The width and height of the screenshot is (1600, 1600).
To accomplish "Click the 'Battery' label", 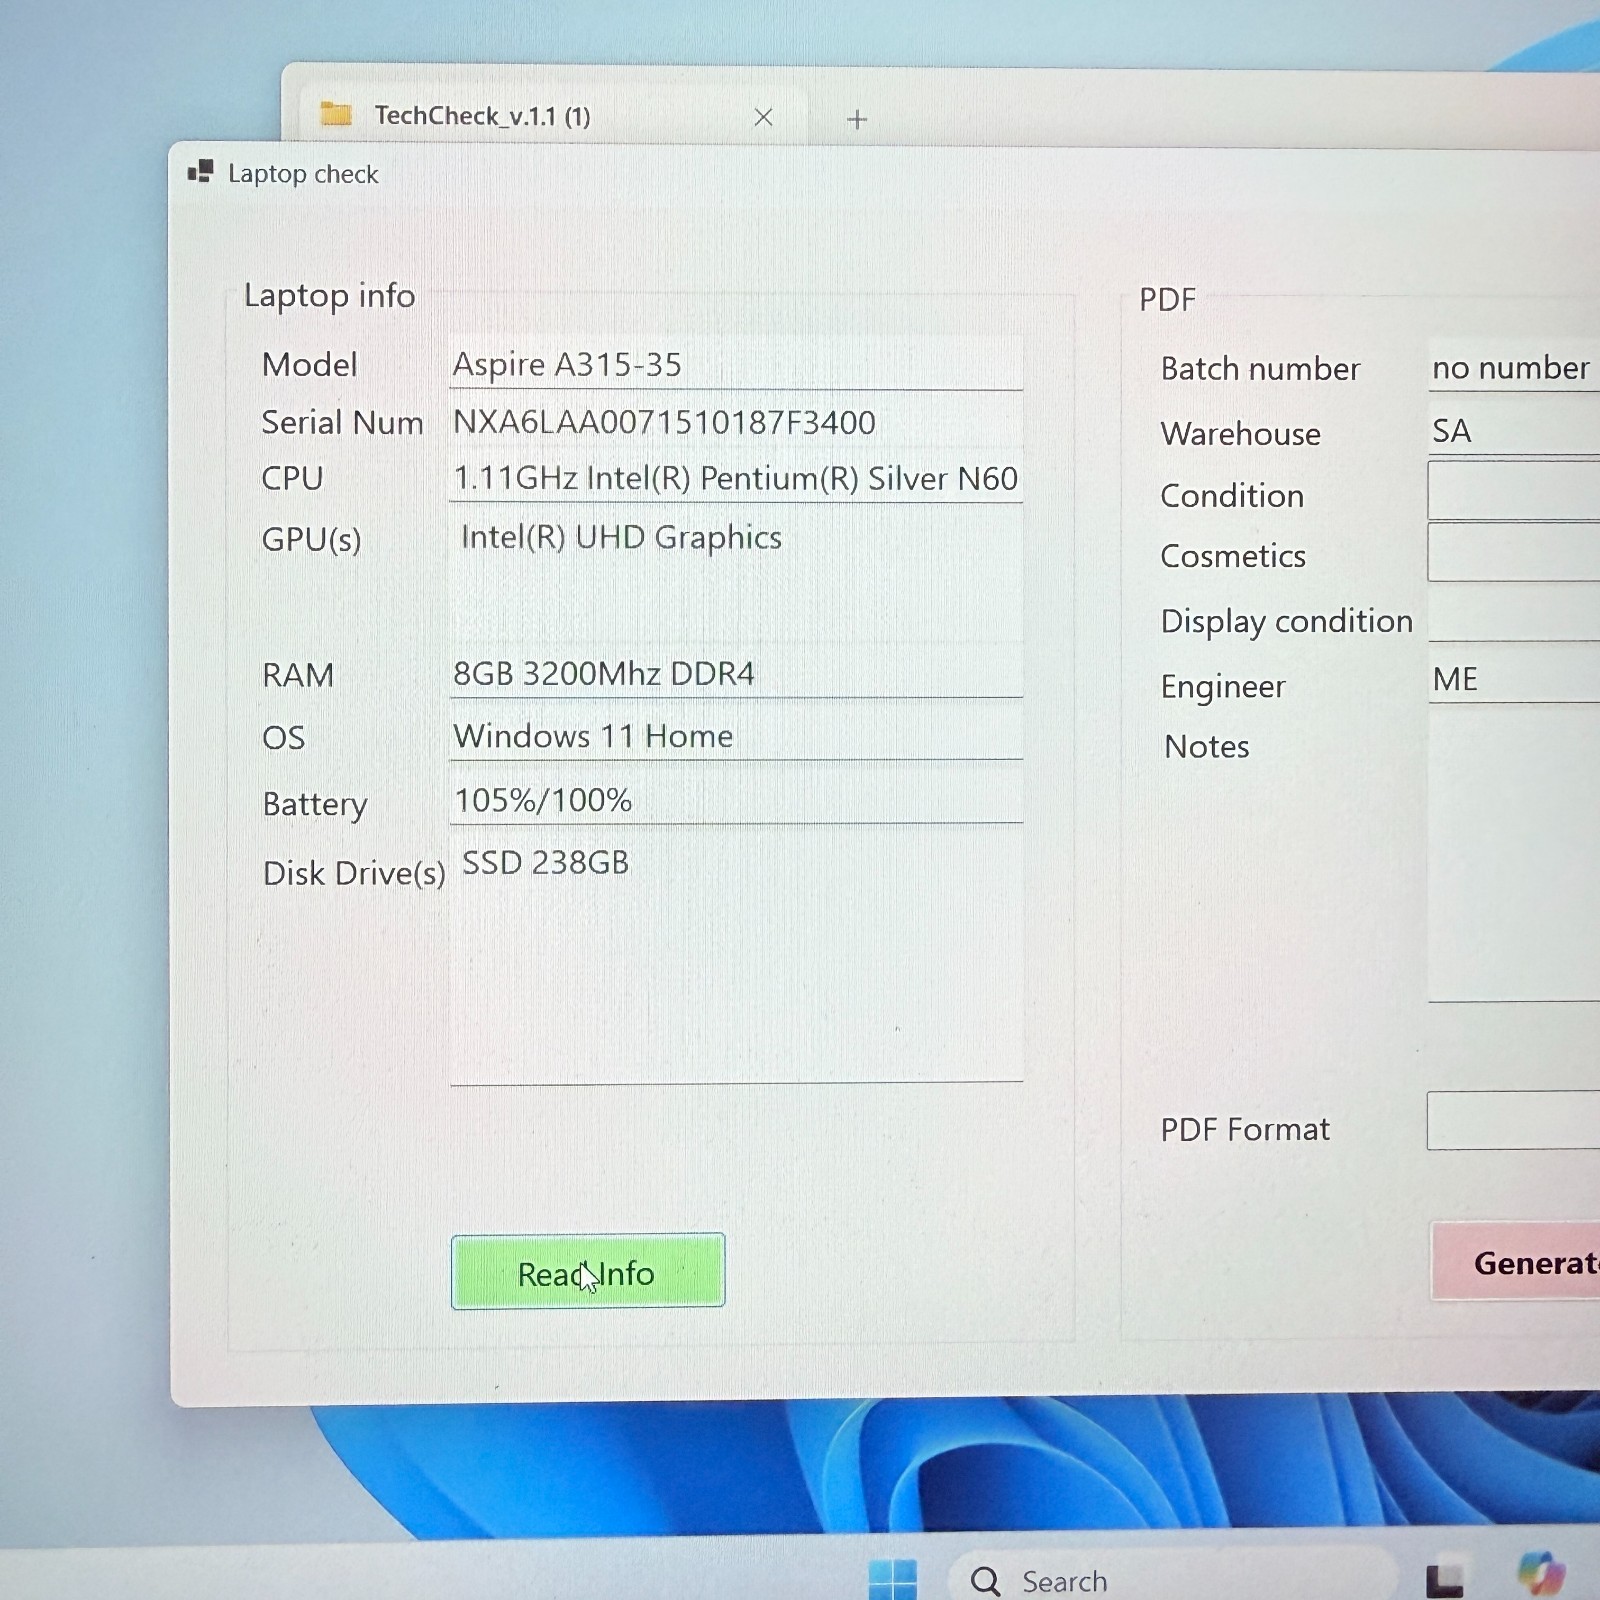I will [x=315, y=804].
